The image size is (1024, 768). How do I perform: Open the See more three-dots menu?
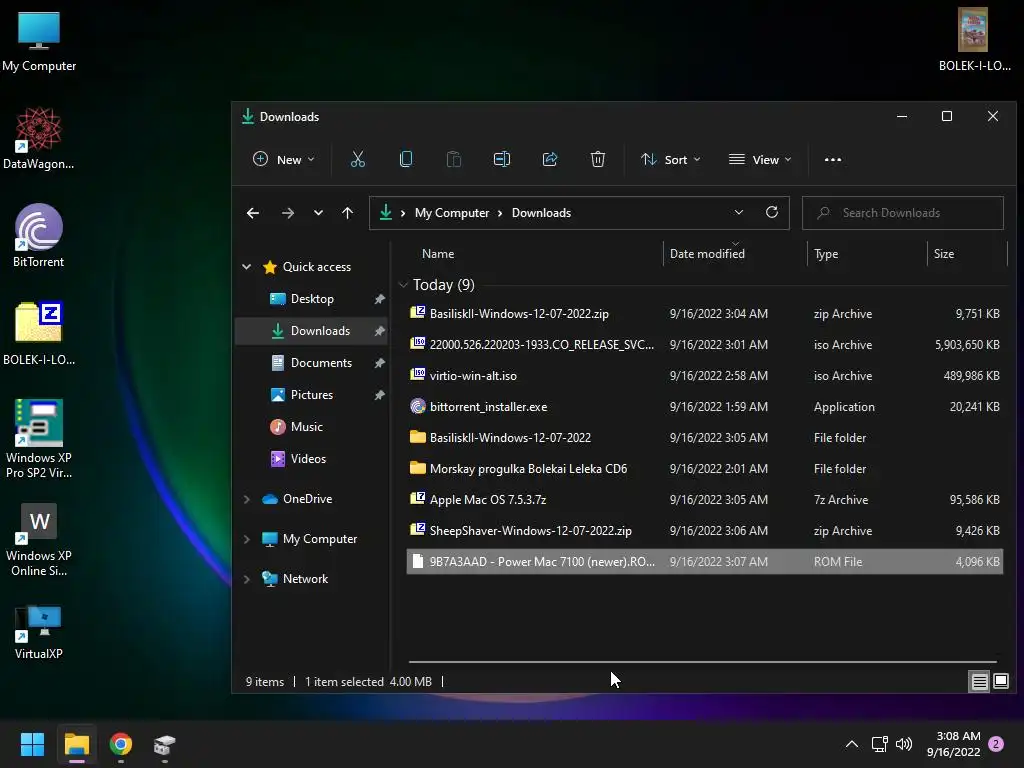coord(833,159)
